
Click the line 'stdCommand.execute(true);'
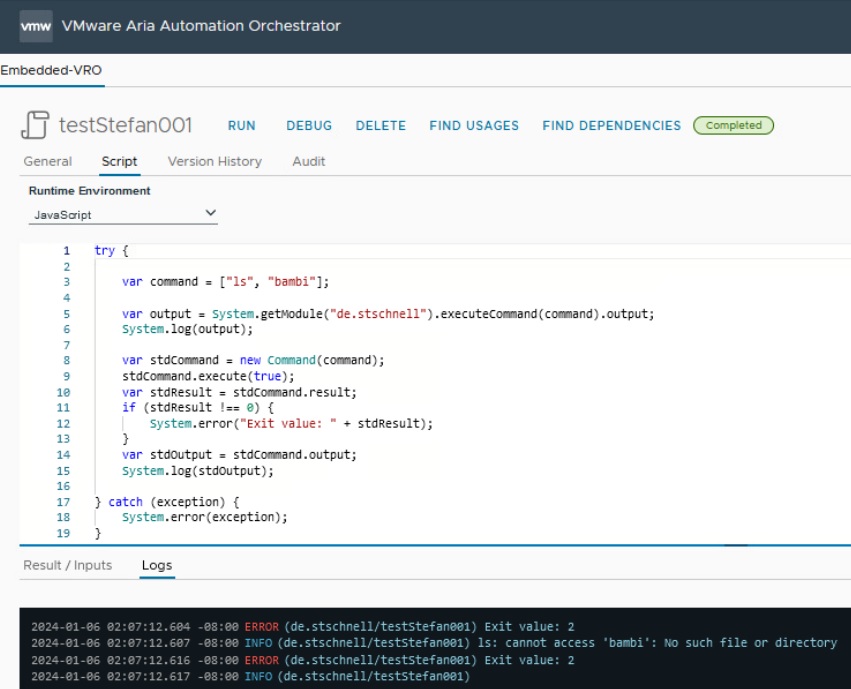[x=208, y=377]
